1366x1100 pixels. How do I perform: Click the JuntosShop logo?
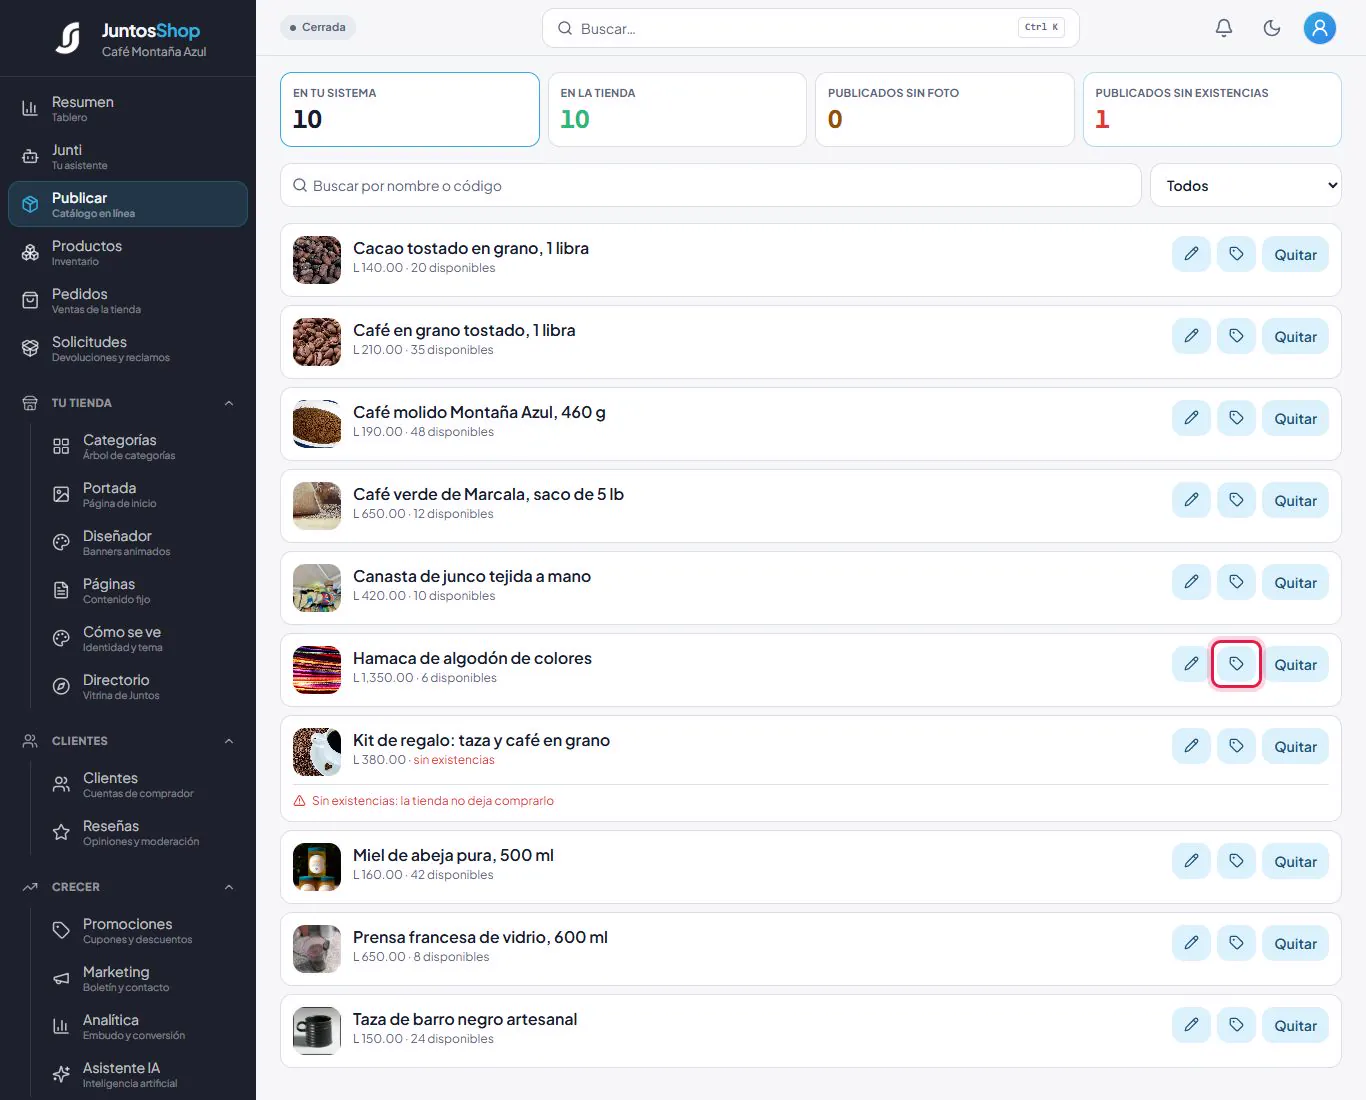[129, 38]
